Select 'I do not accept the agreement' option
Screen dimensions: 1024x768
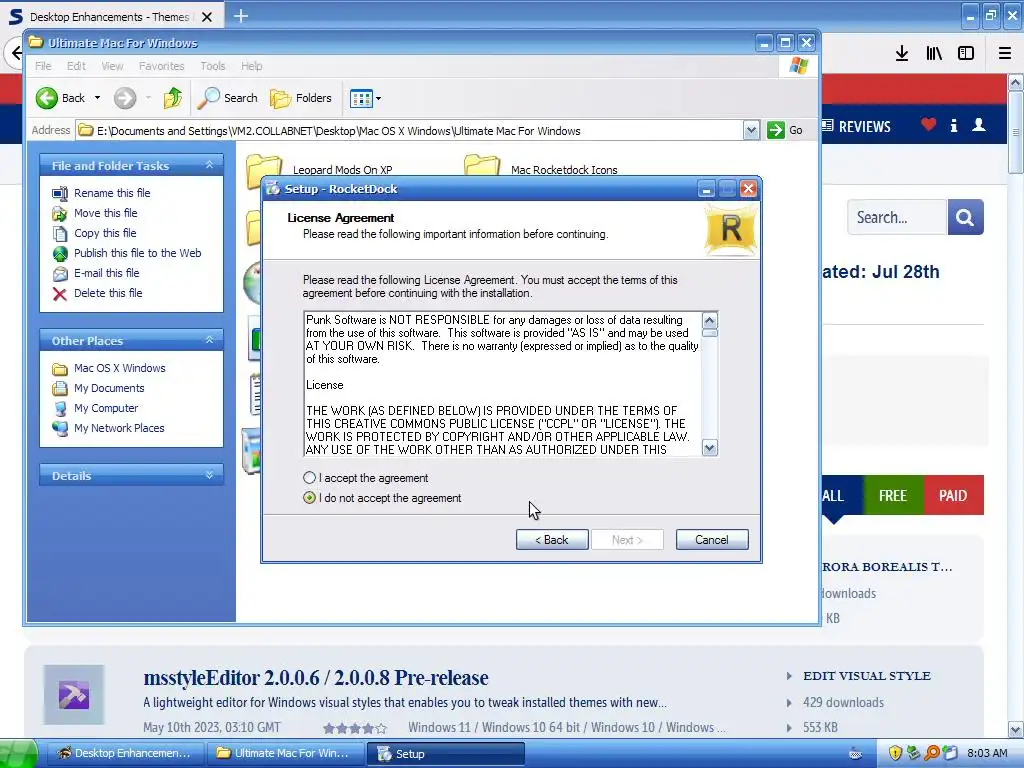[x=310, y=498]
